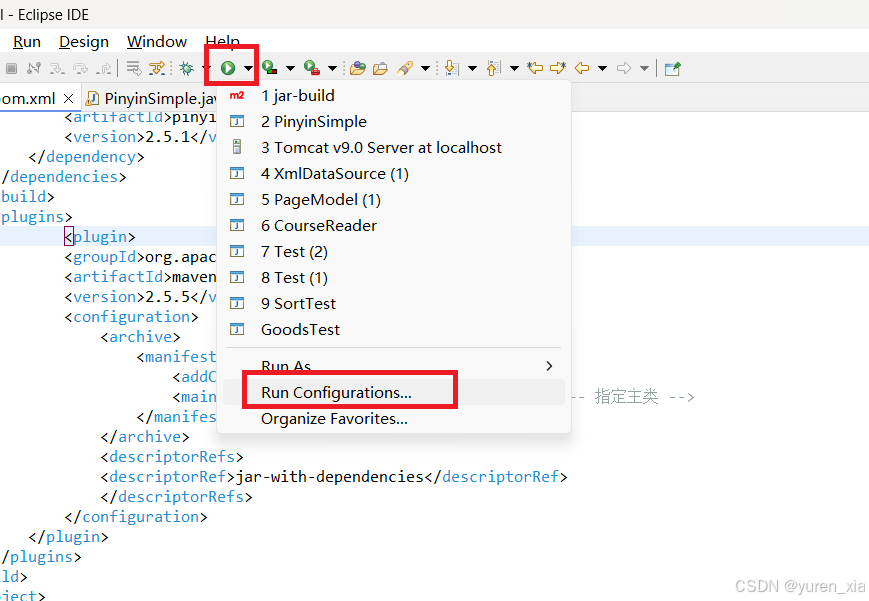Navigate to previous annotation arrow icon

point(492,67)
